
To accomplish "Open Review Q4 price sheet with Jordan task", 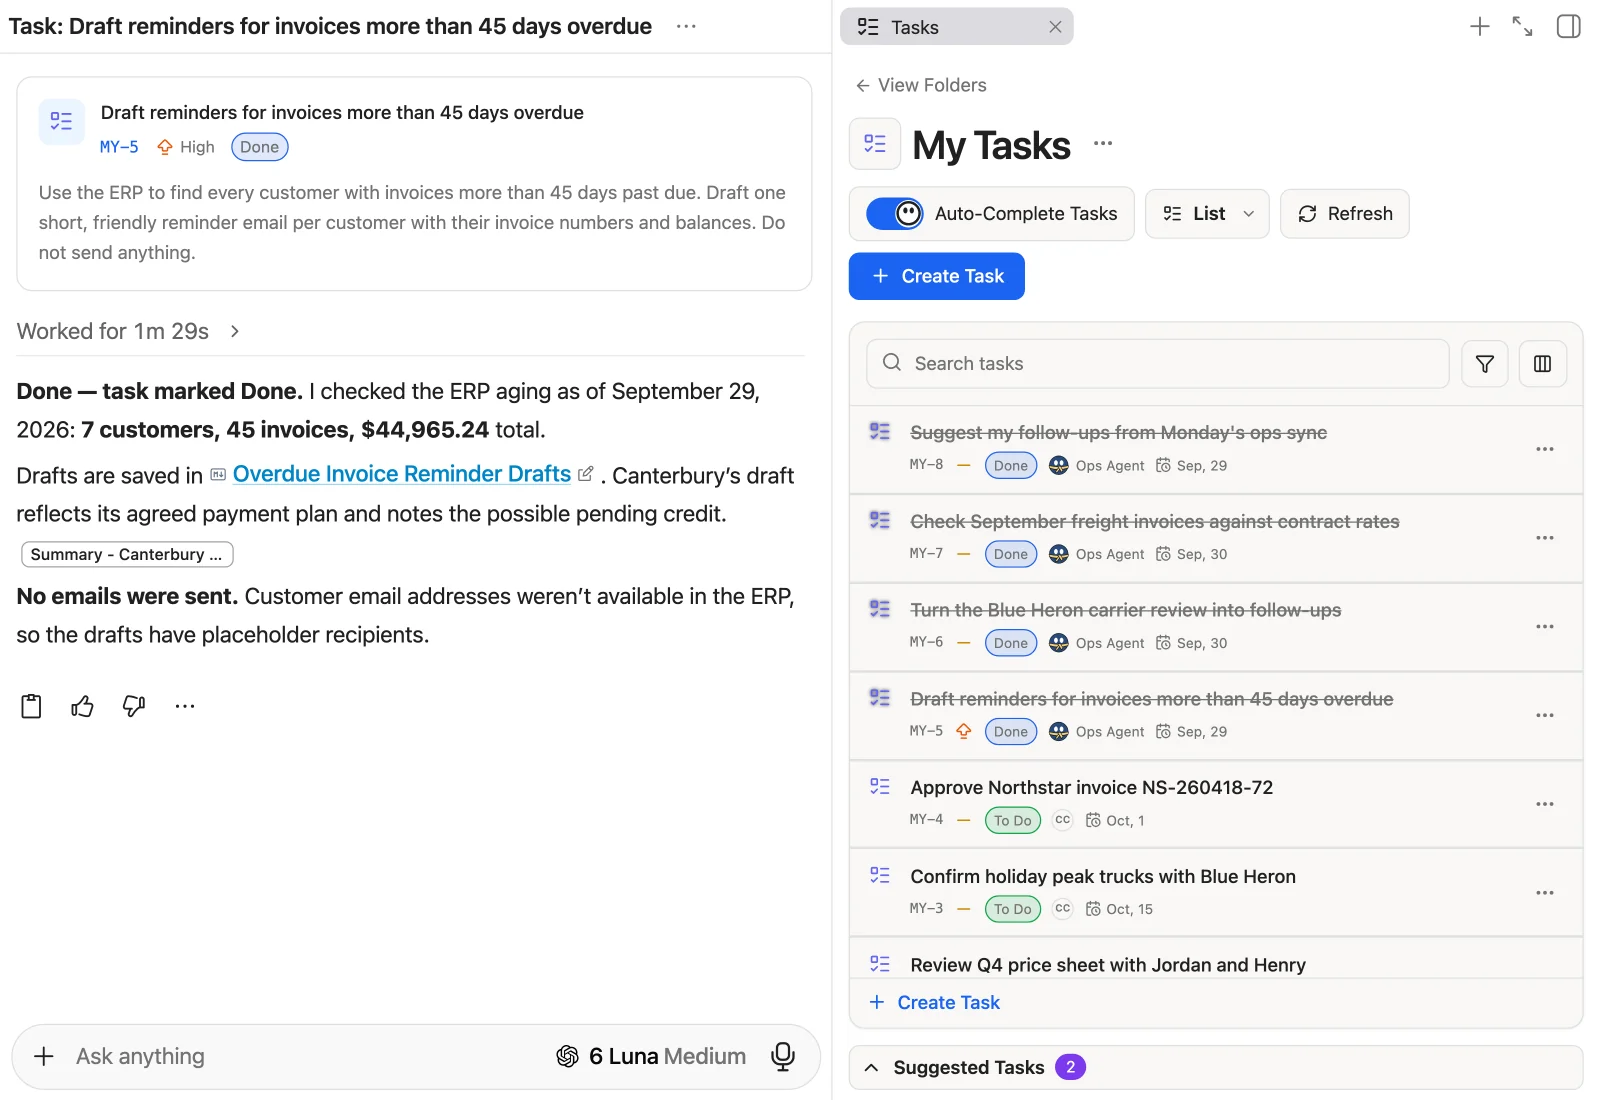I will [x=1108, y=965].
